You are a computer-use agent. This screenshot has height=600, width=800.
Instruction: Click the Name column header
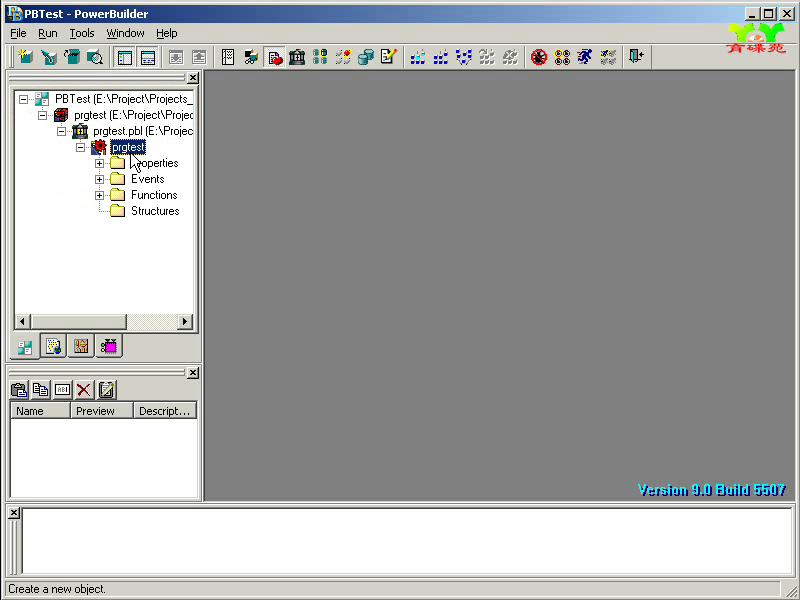[40, 411]
